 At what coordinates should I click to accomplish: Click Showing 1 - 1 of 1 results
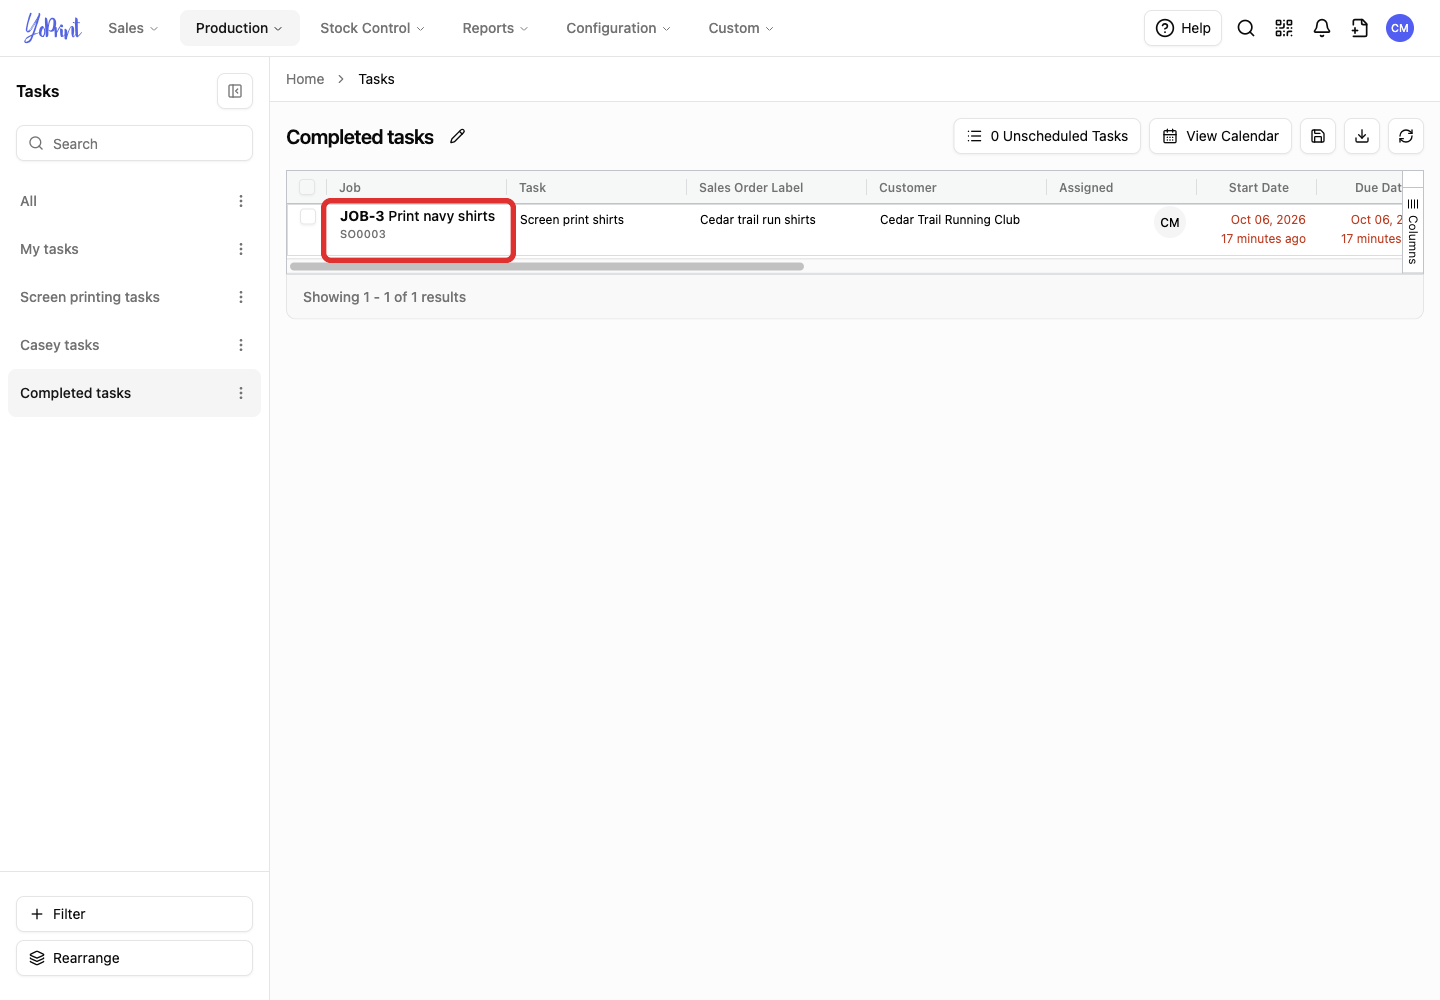[x=384, y=297]
